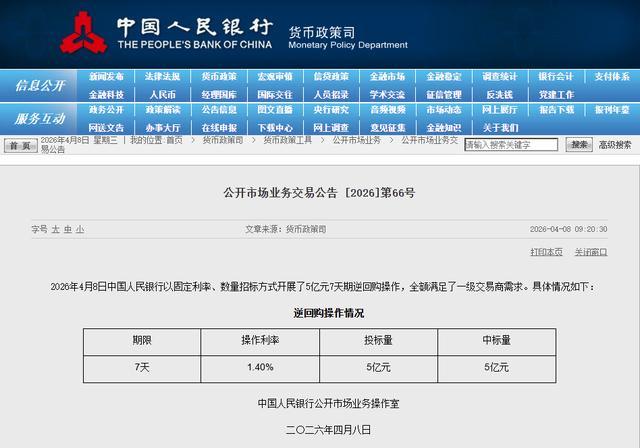Click the 搜索 search button
This screenshot has height=448, width=640.
point(579,145)
